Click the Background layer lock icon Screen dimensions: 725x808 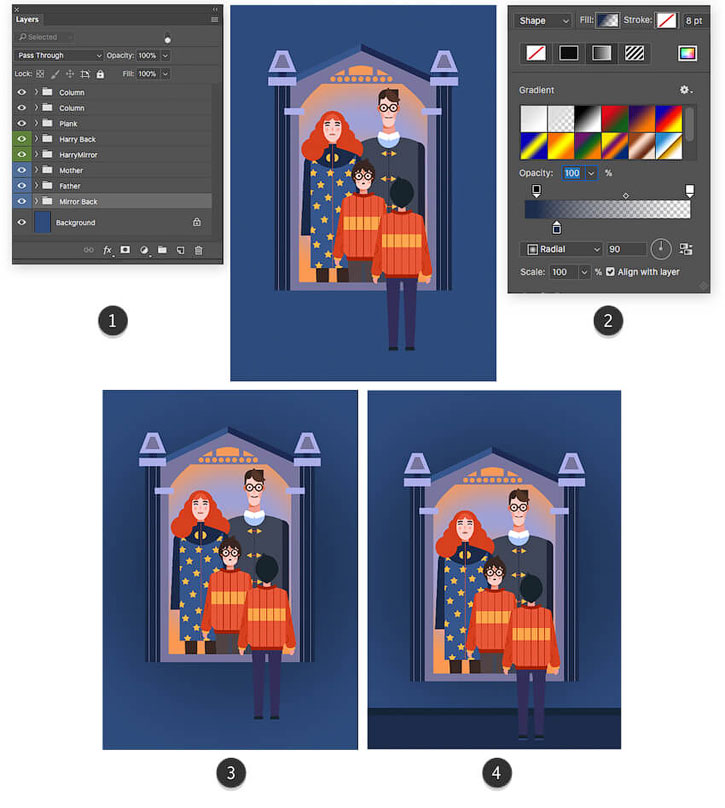pos(197,222)
